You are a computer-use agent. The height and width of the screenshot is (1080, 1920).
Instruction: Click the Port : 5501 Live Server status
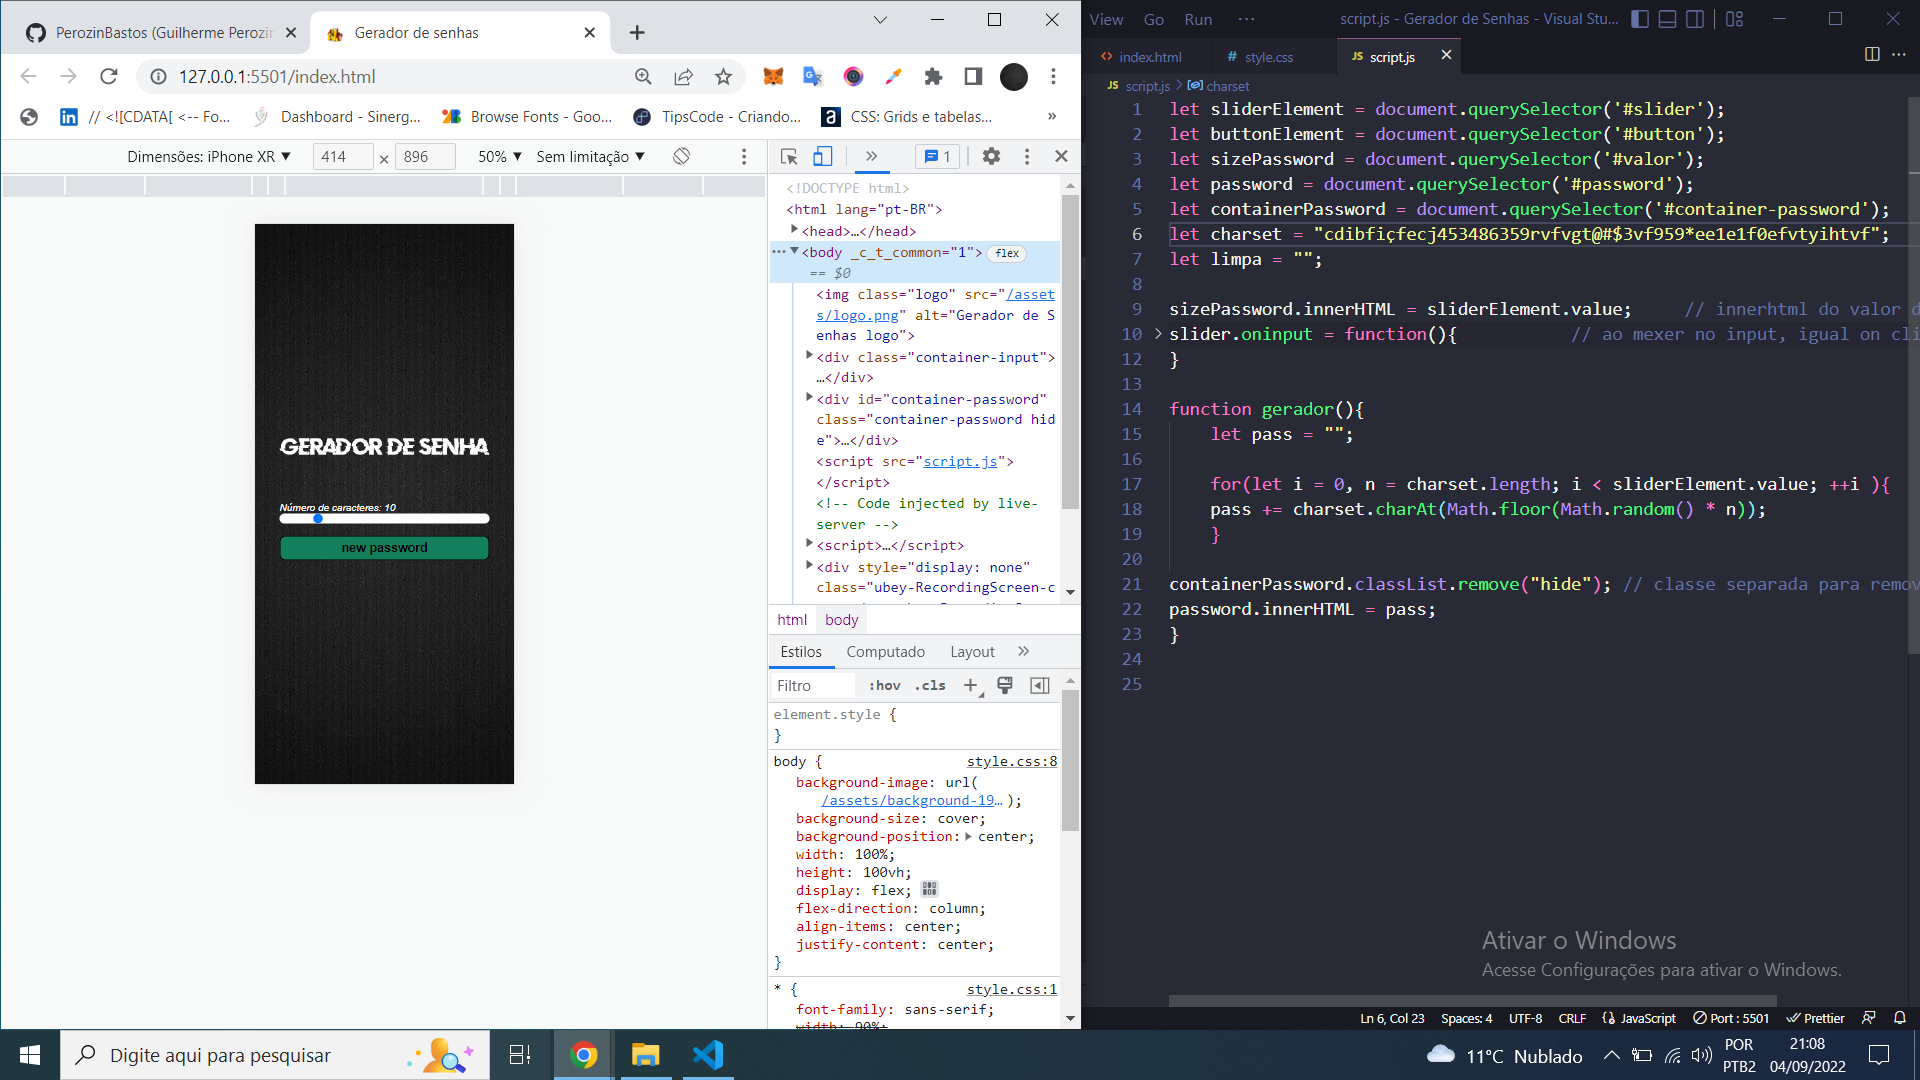pos(1731,1018)
